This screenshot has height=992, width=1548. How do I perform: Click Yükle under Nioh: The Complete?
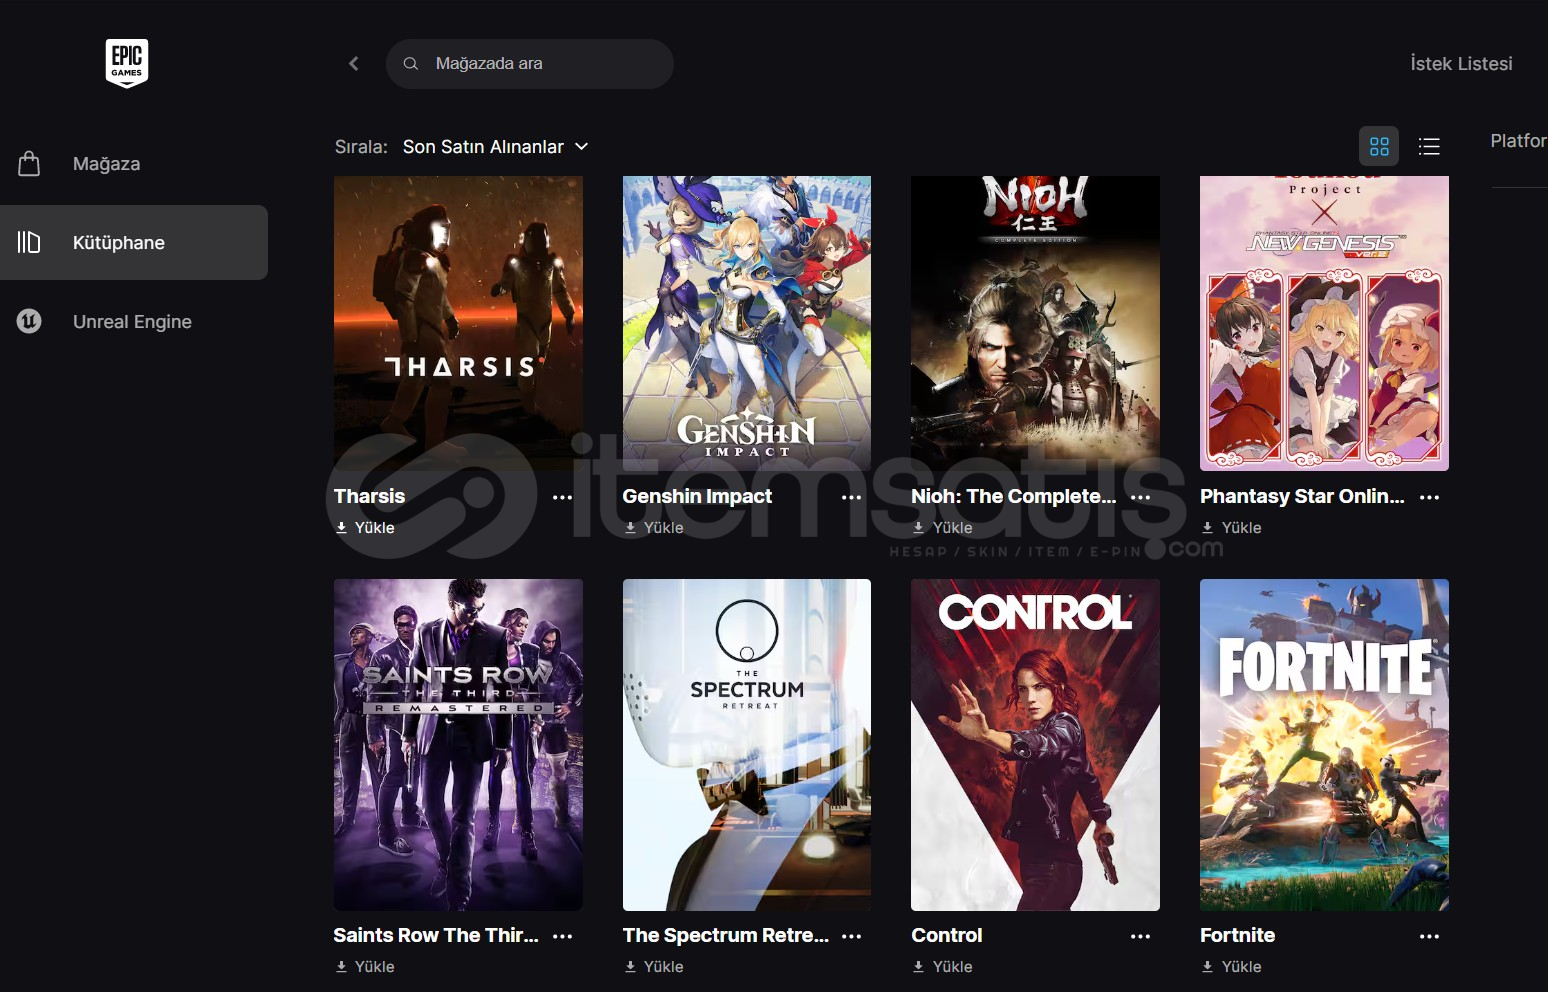(x=943, y=527)
